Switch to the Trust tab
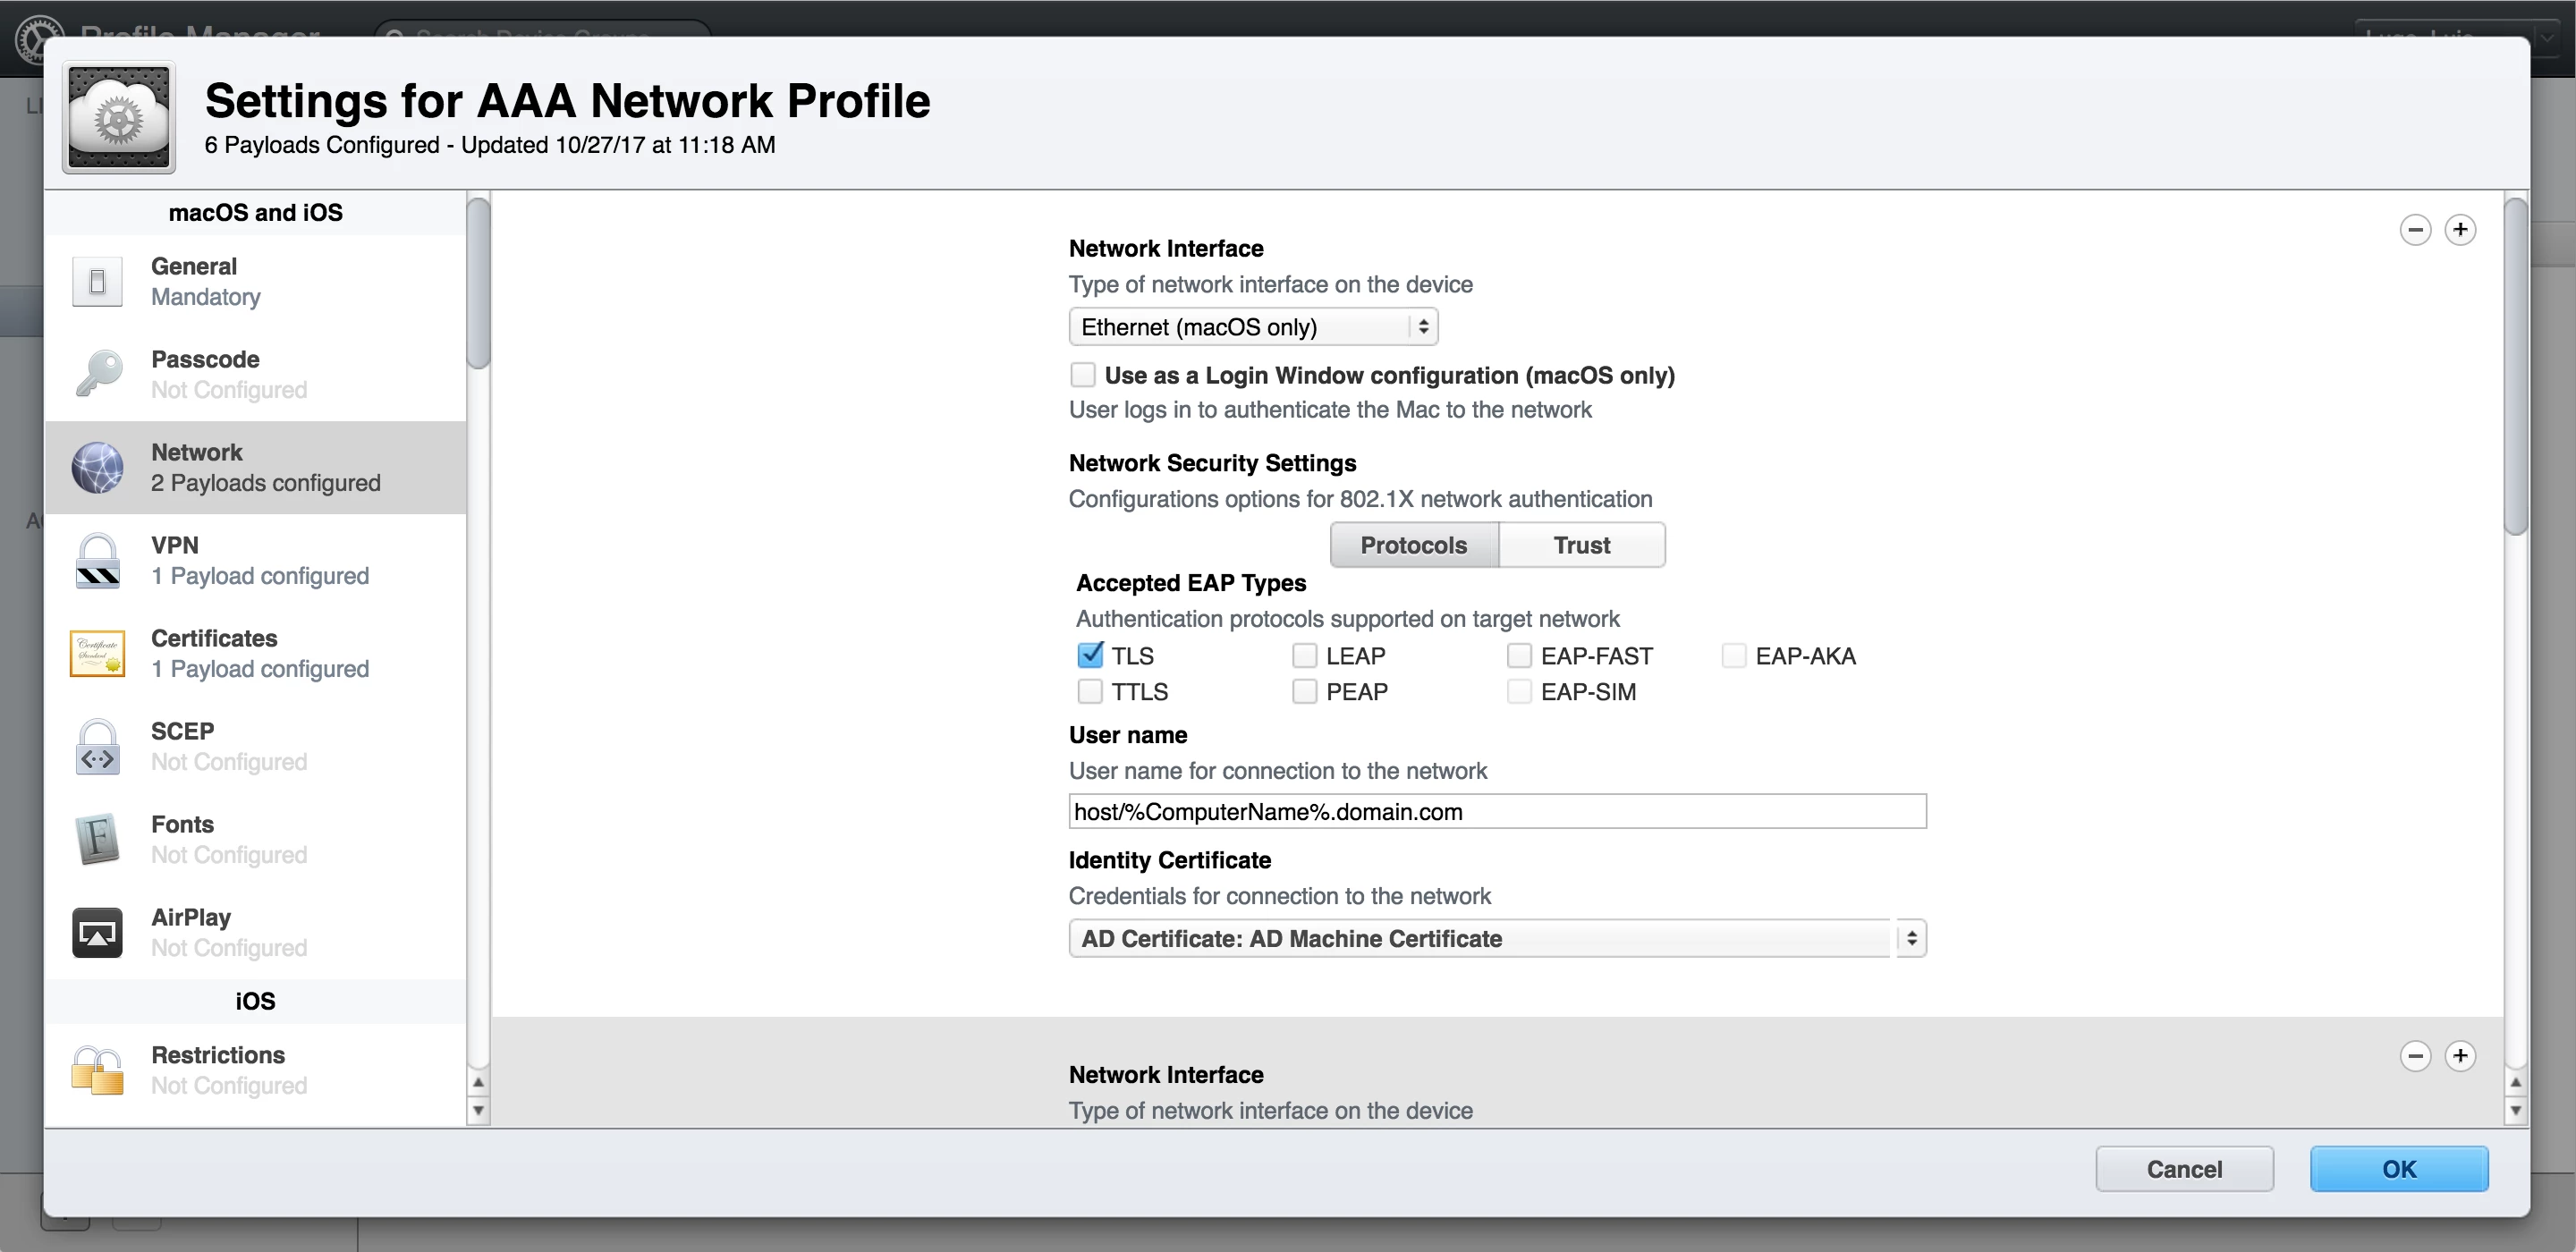The width and height of the screenshot is (2576, 1252). [1581, 545]
